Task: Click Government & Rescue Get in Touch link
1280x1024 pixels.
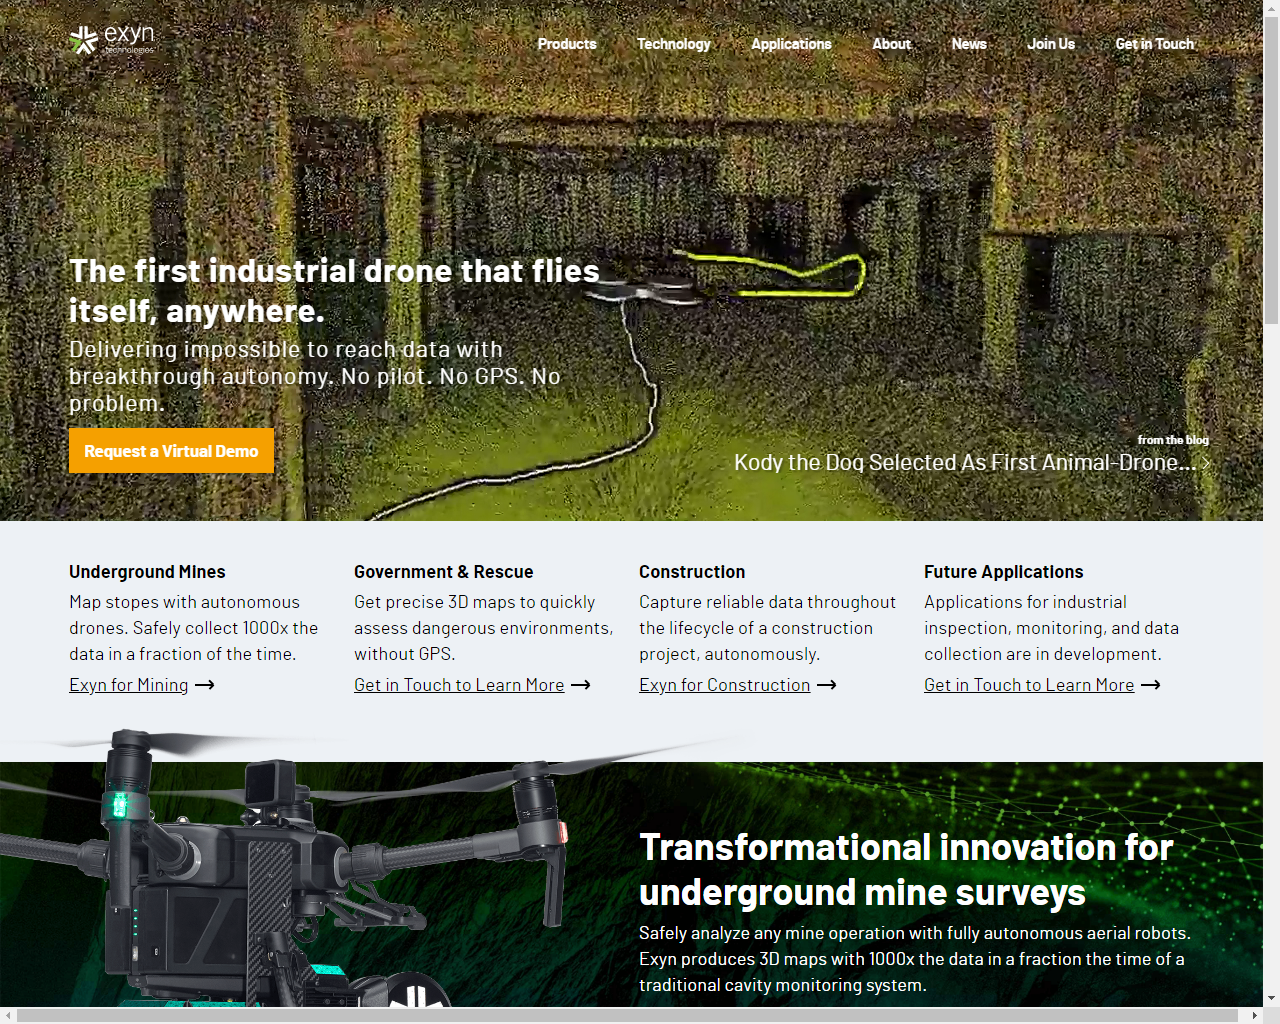Action: 459,685
